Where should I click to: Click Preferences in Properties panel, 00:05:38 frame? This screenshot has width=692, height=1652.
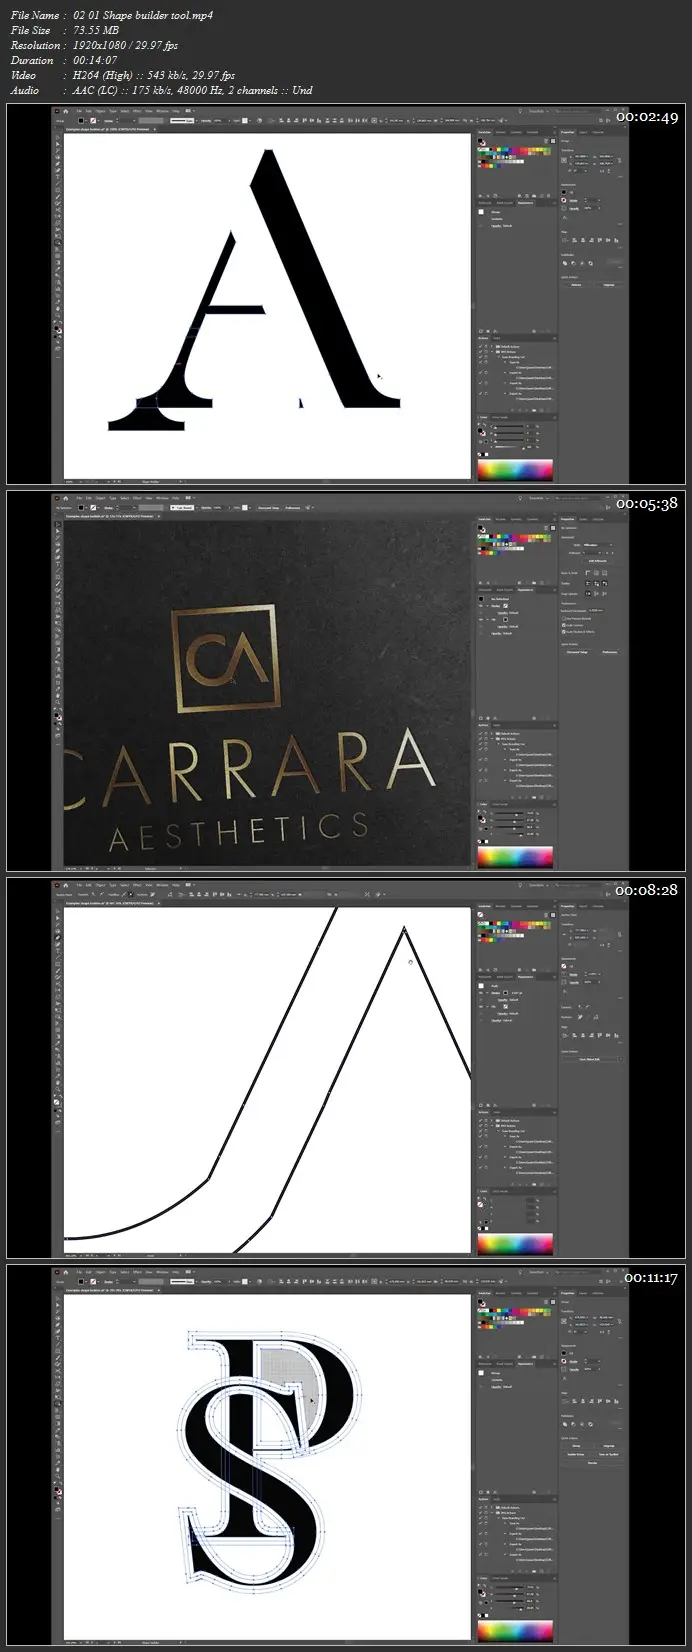point(610,652)
